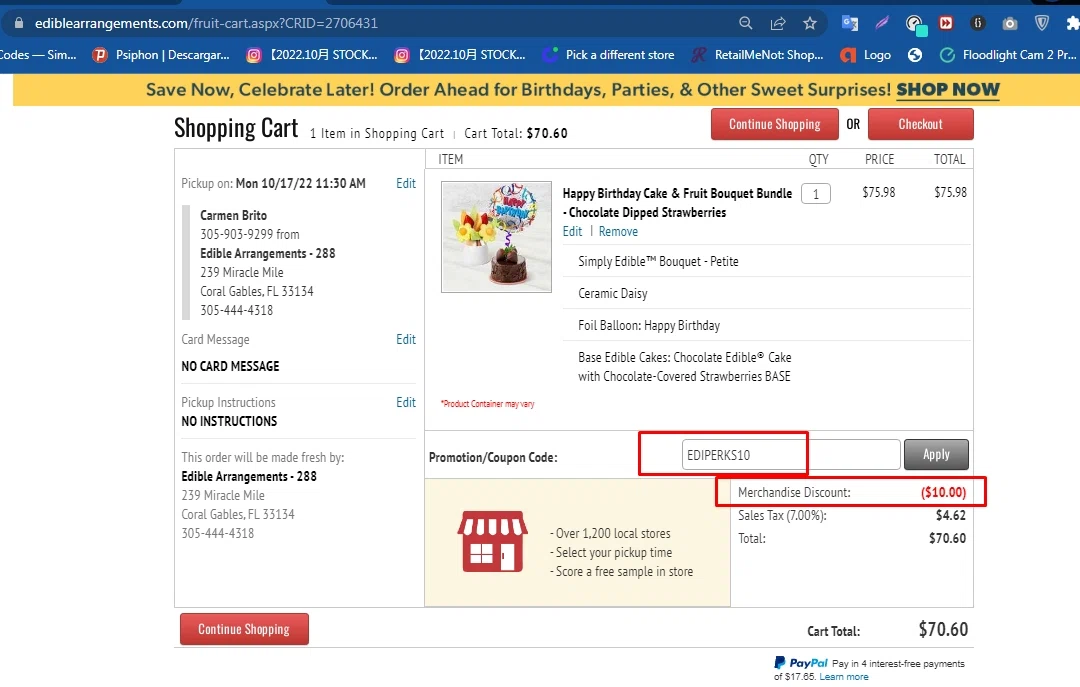
Task: Open the purple feather extension
Action: 882,23
